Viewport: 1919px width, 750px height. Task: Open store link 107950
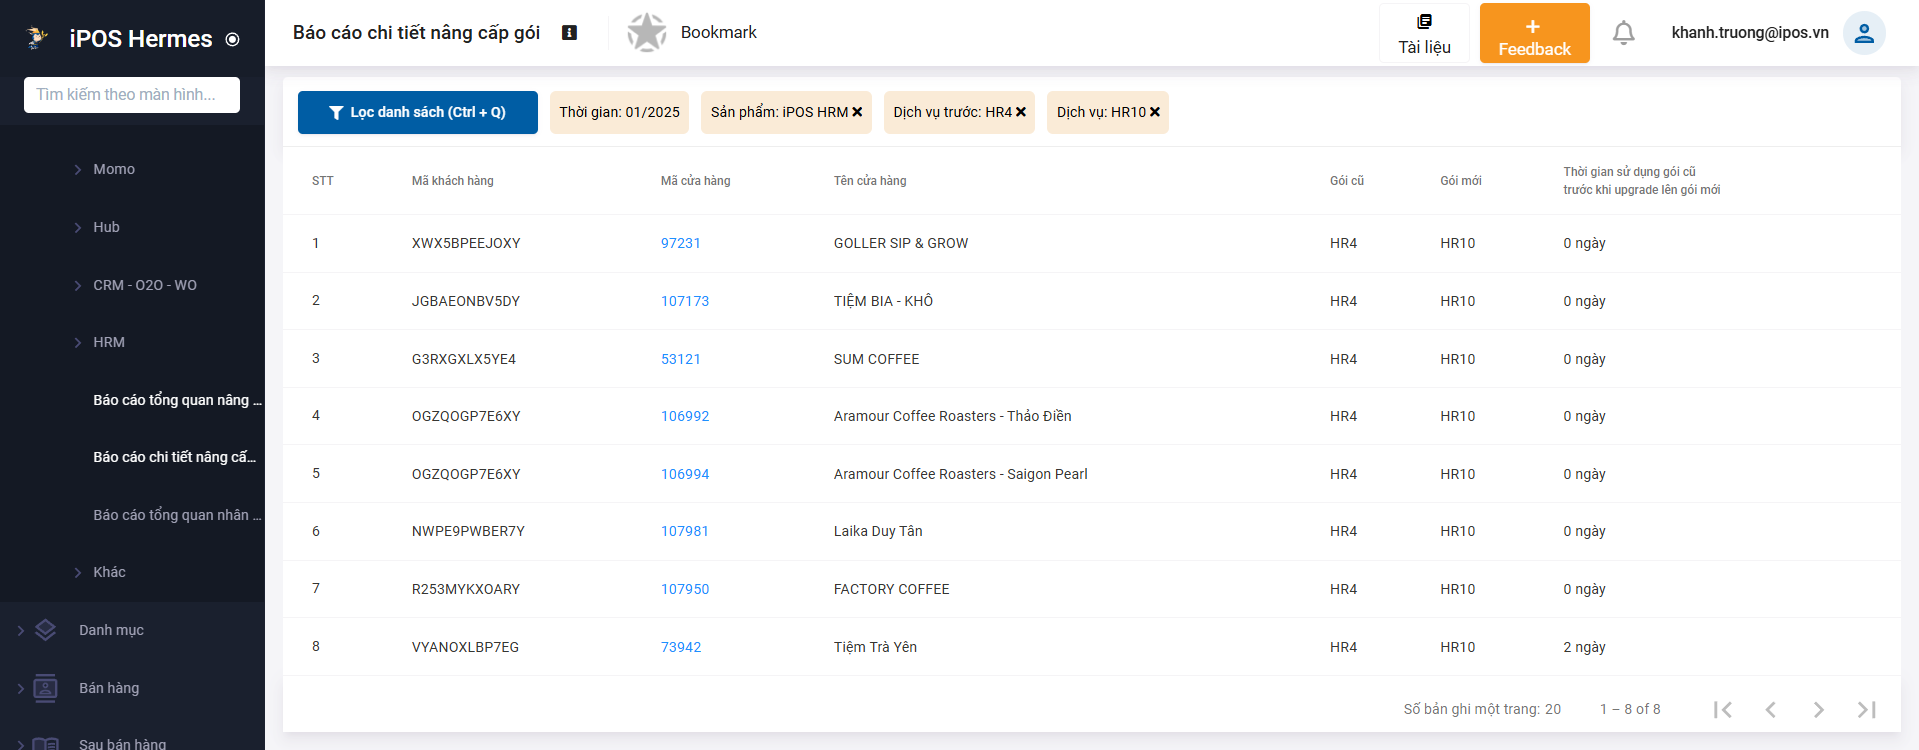(685, 589)
